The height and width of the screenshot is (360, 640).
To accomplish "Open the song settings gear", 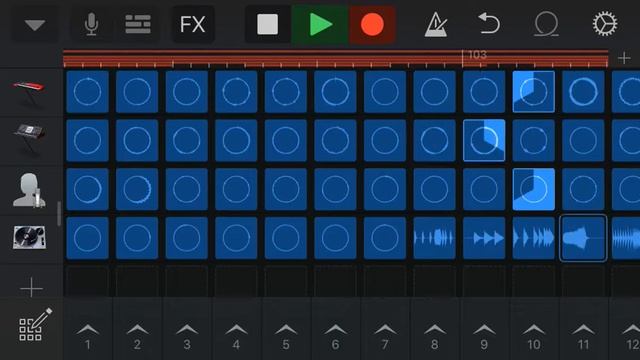I will [605, 24].
